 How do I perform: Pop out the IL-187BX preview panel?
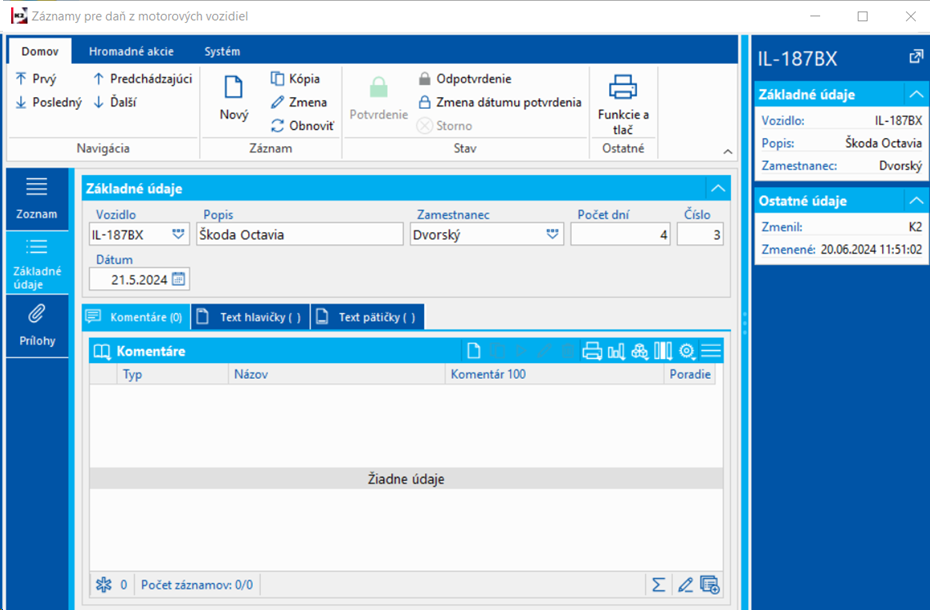916,57
